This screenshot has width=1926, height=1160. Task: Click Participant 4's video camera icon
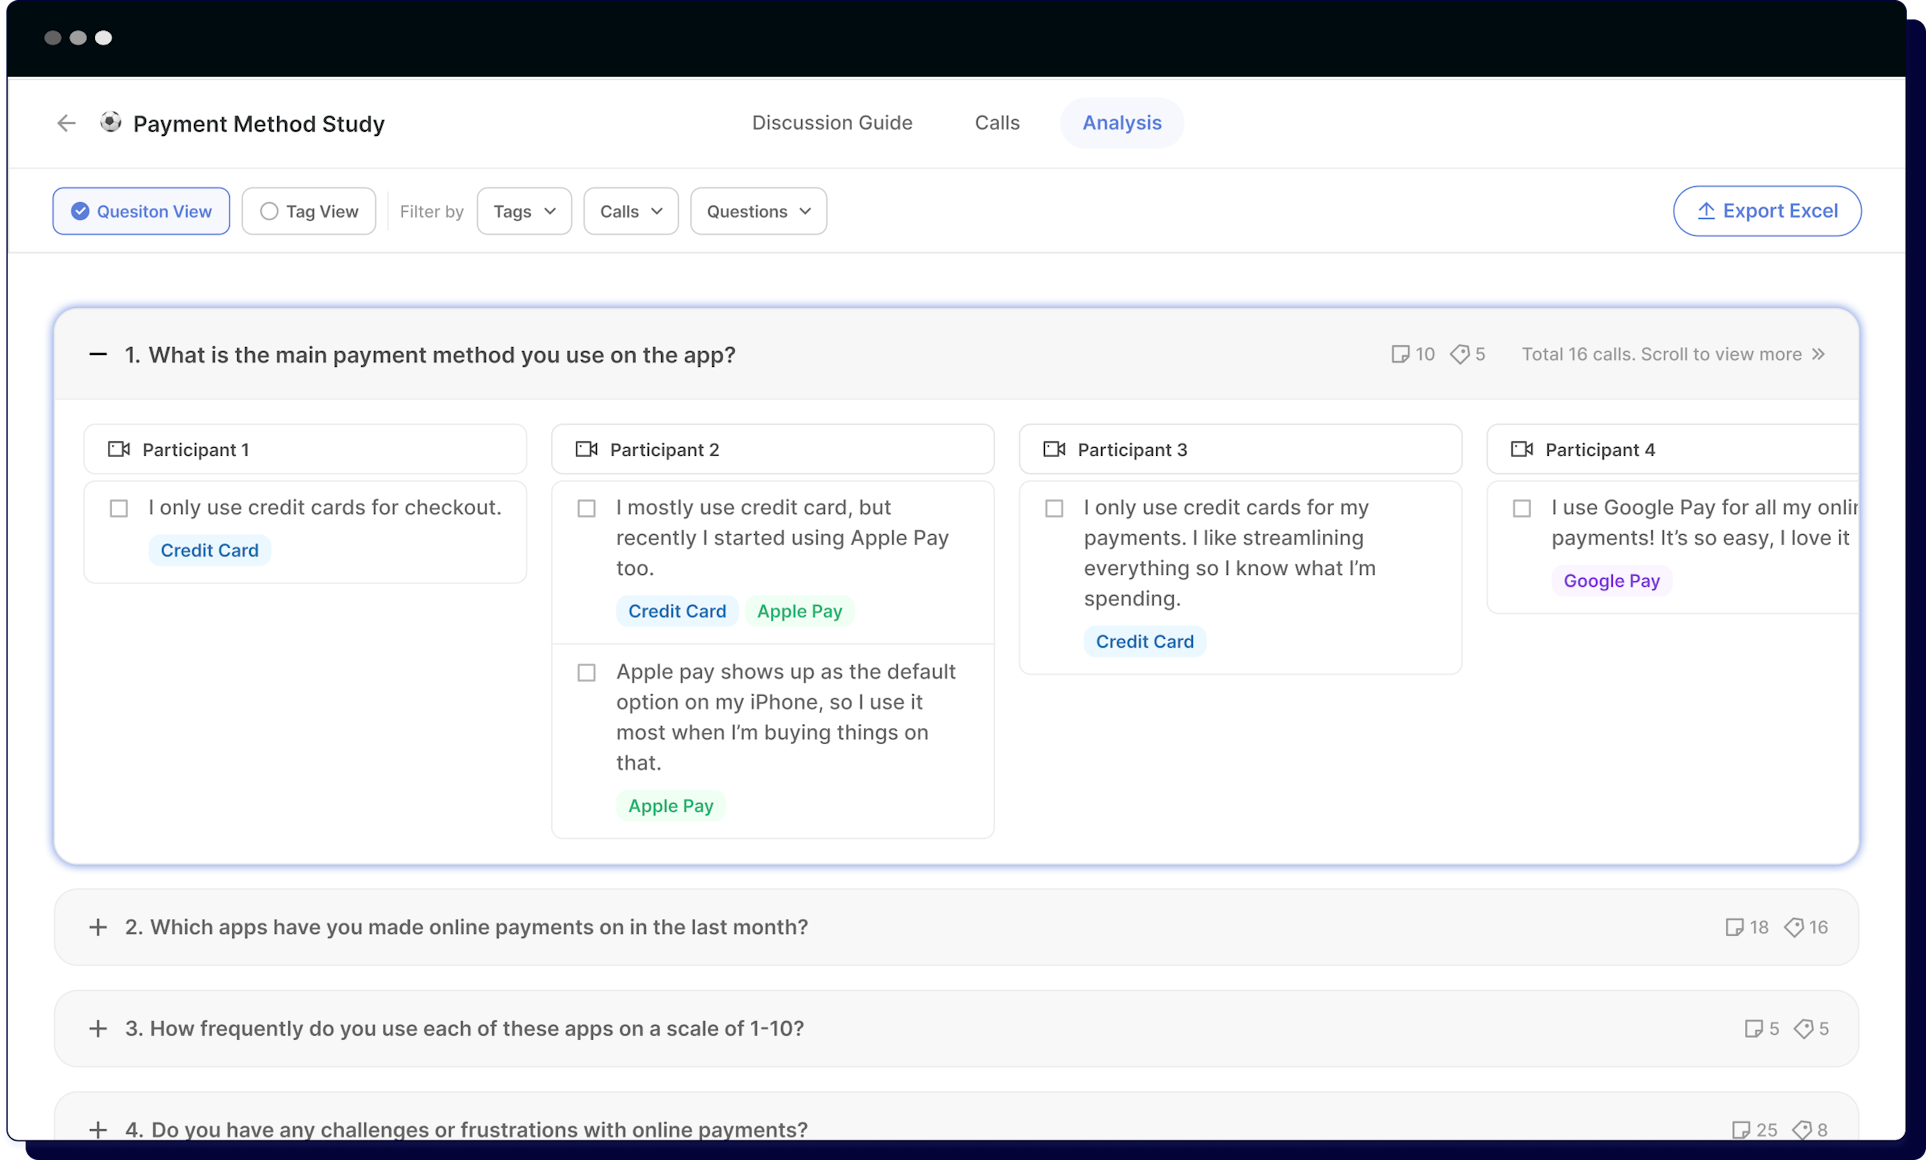(x=1523, y=448)
